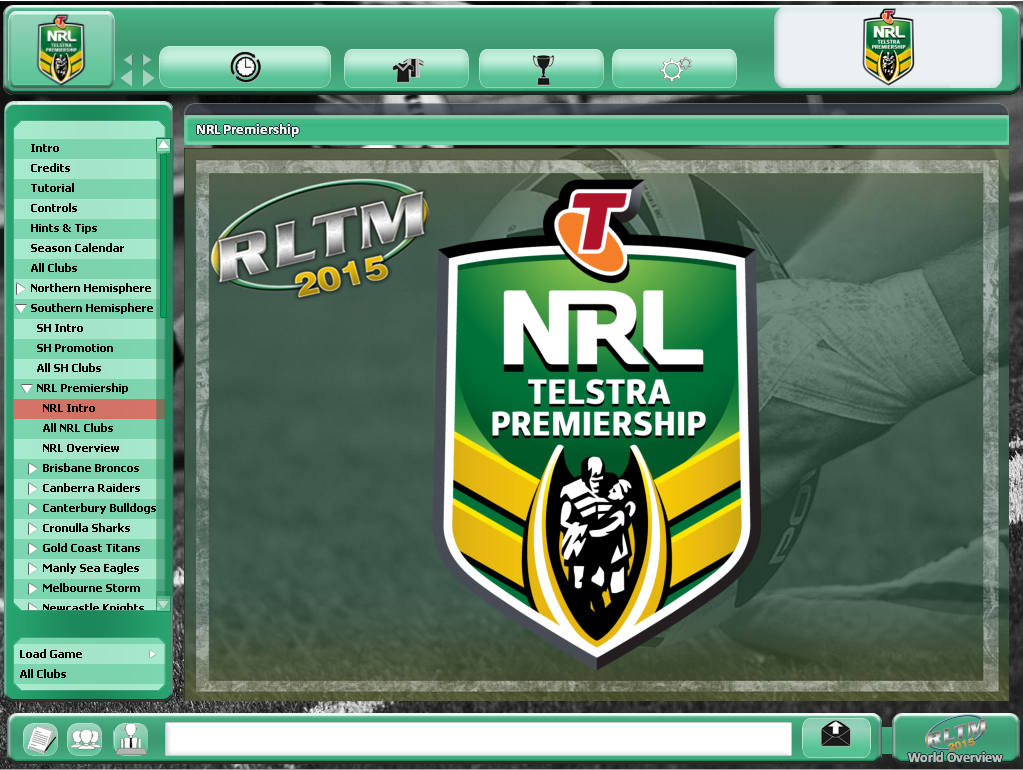Select All SH Clubs

[x=85, y=368]
